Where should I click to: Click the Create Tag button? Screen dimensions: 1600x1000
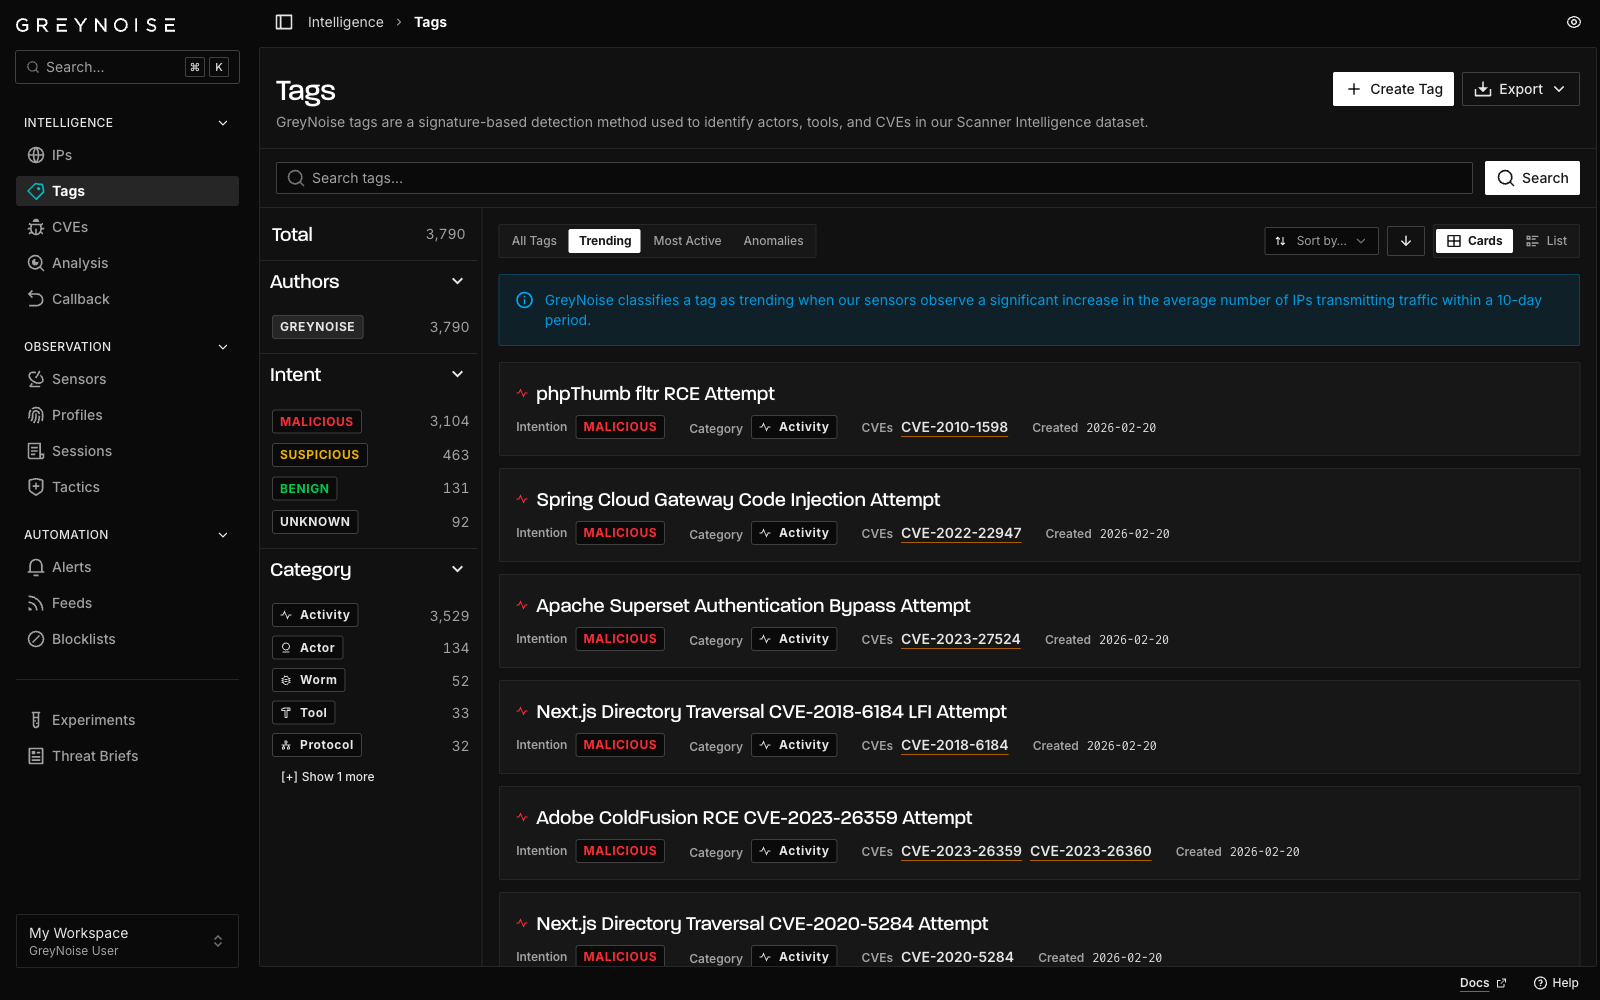(1393, 89)
